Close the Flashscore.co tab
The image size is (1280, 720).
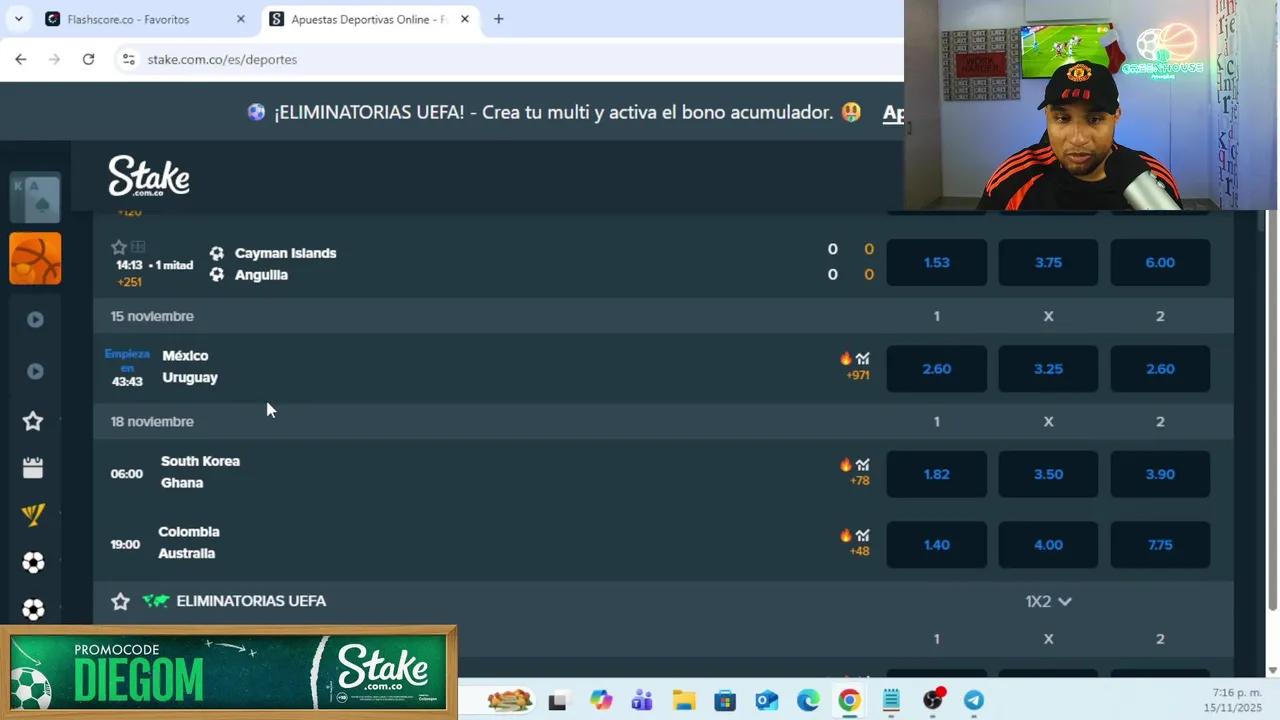[240, 19]
